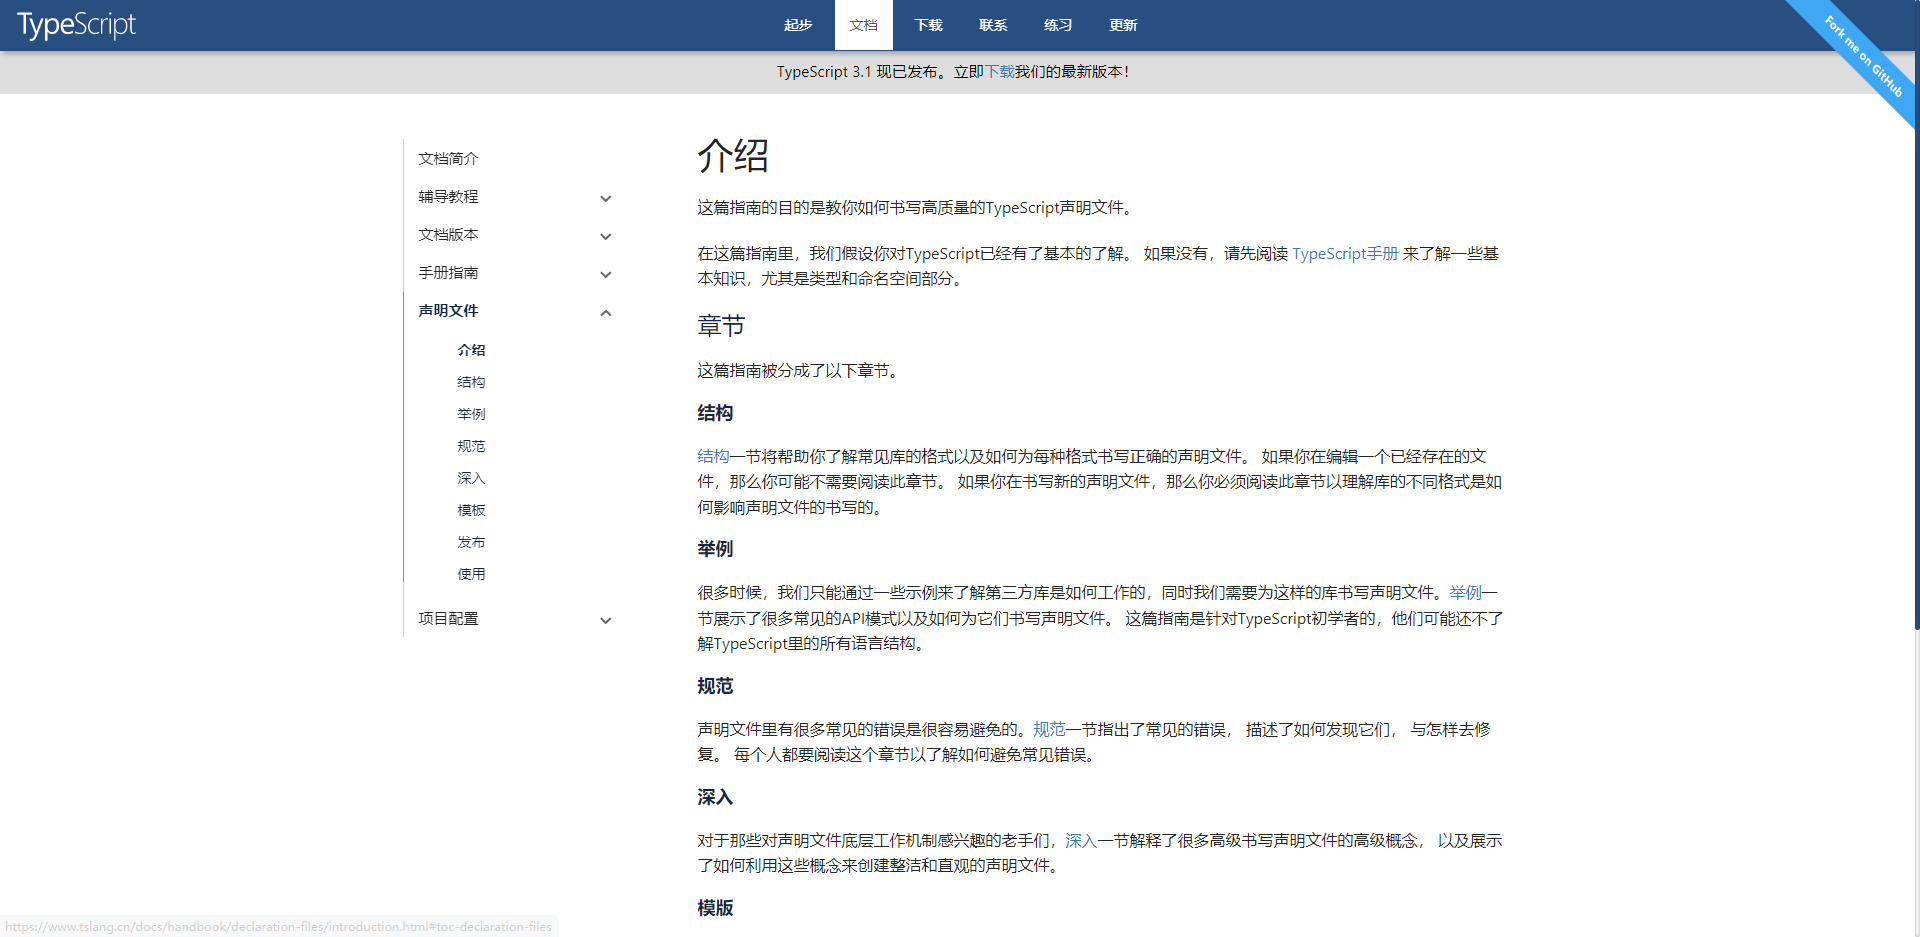Click the 举例 bold section heading

click(715, 549)
